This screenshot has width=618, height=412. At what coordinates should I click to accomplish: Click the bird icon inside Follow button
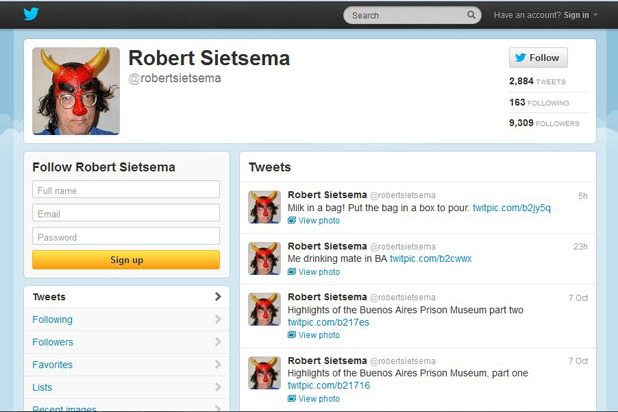521,58
